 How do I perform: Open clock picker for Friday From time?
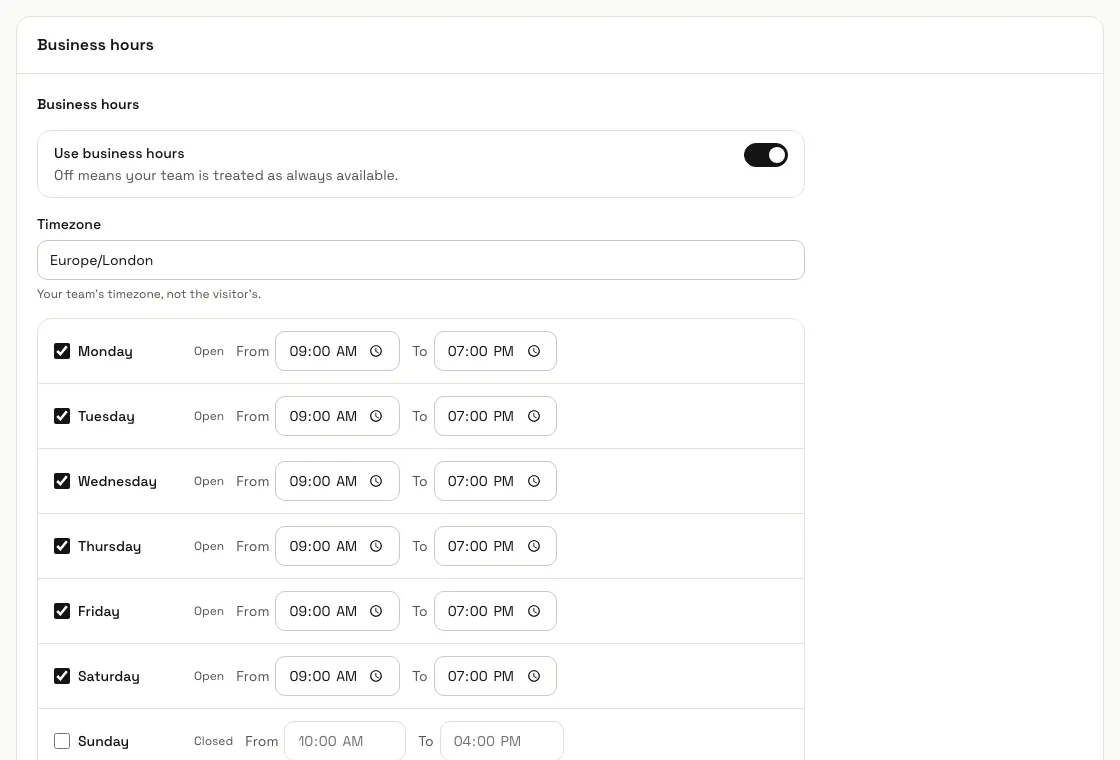[x=376, y=611]
